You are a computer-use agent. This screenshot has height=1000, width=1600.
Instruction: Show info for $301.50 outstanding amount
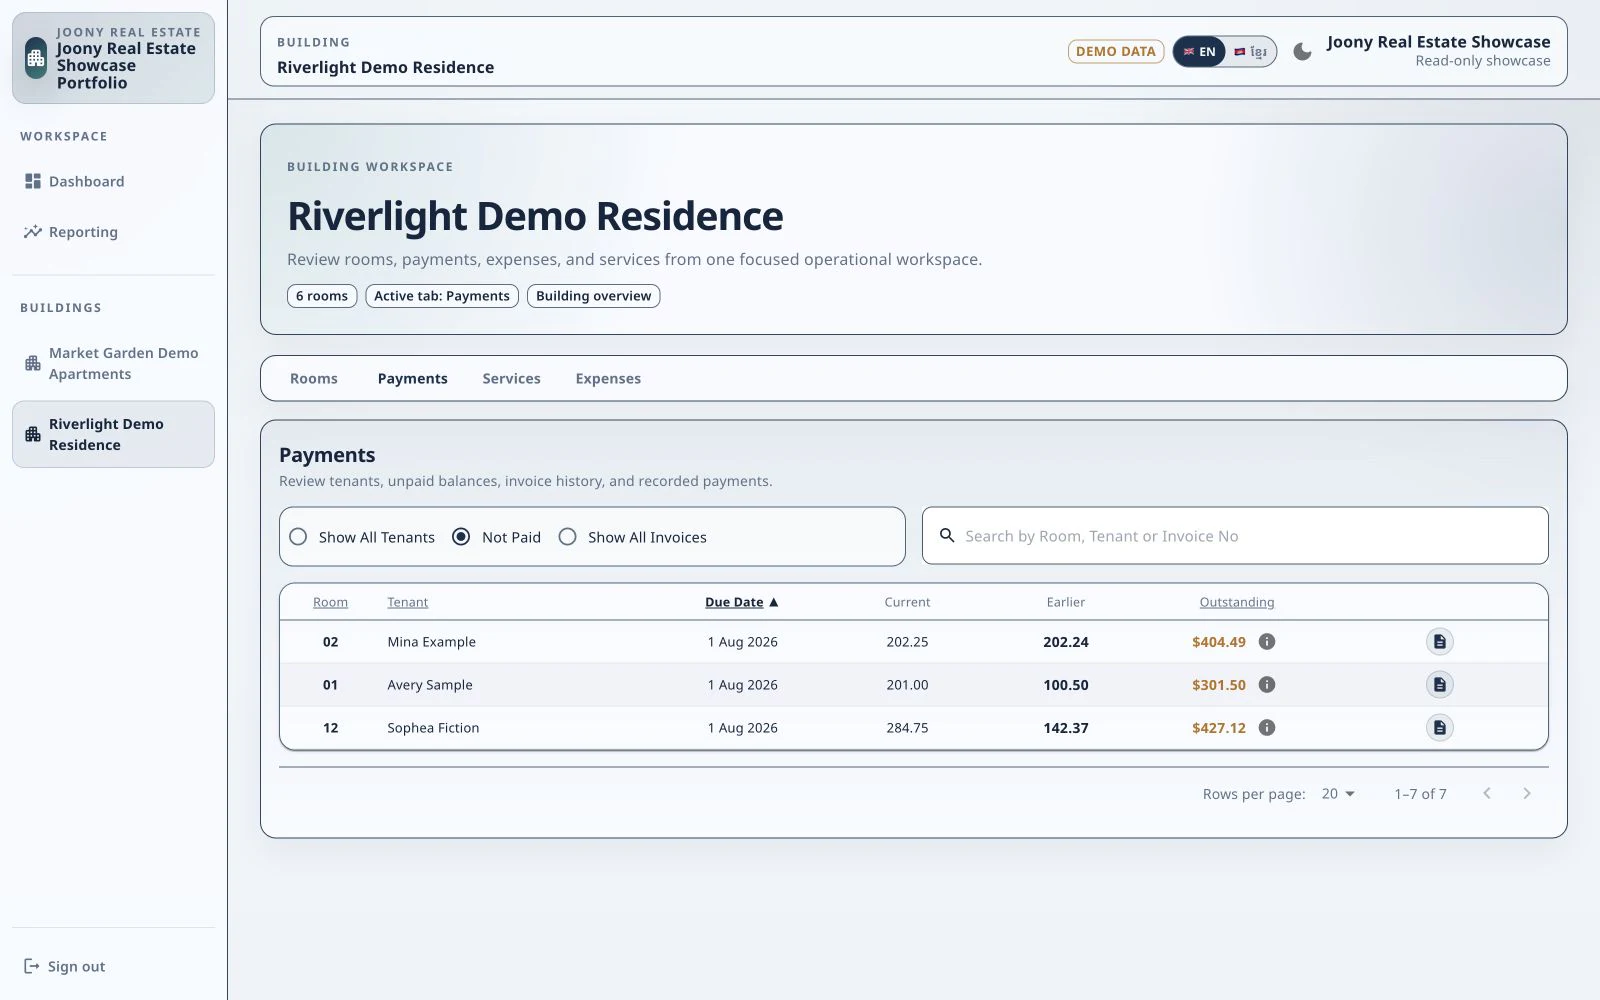pyautogui.click(x=1267, y=685)
